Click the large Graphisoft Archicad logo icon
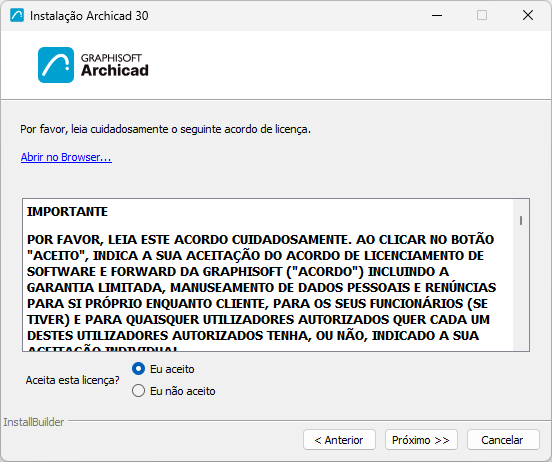Viewport: 552px width, 462px height. (56, 65)
